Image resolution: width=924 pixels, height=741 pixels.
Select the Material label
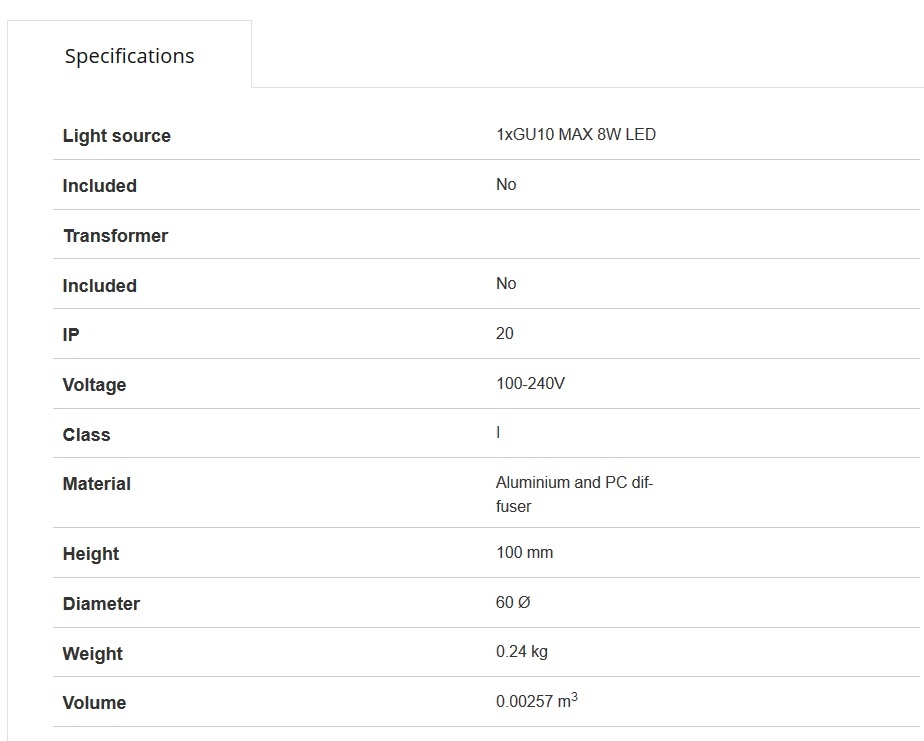point(97,484)
